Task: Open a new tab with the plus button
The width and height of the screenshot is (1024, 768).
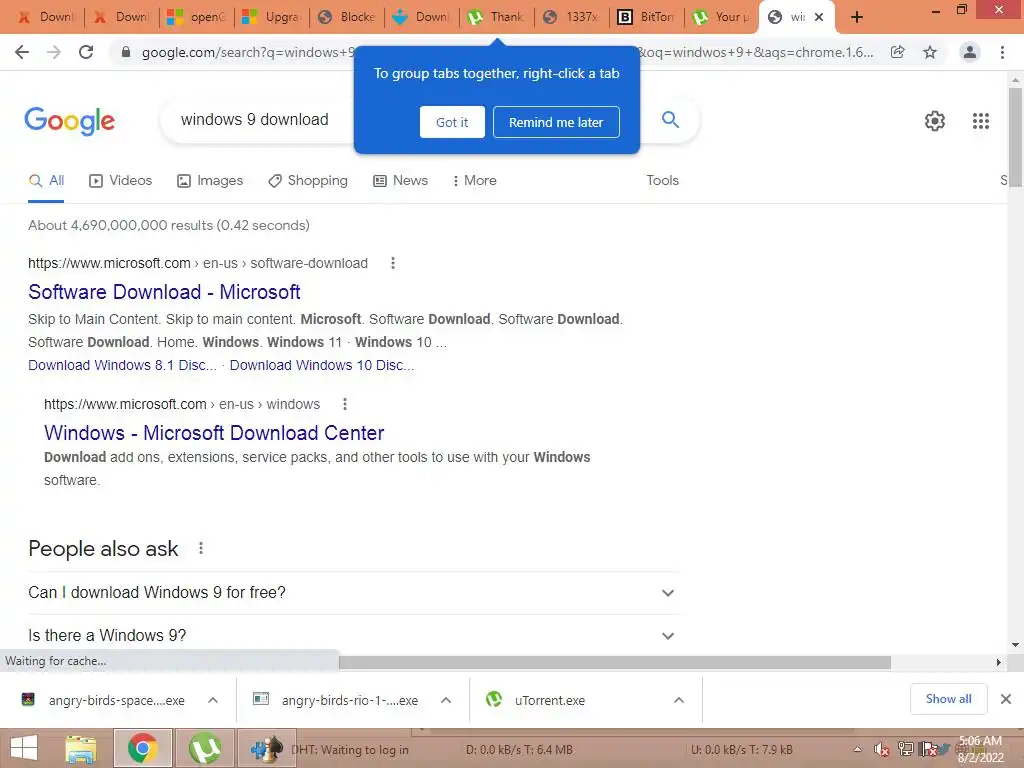Action: (x=857, y=17)
